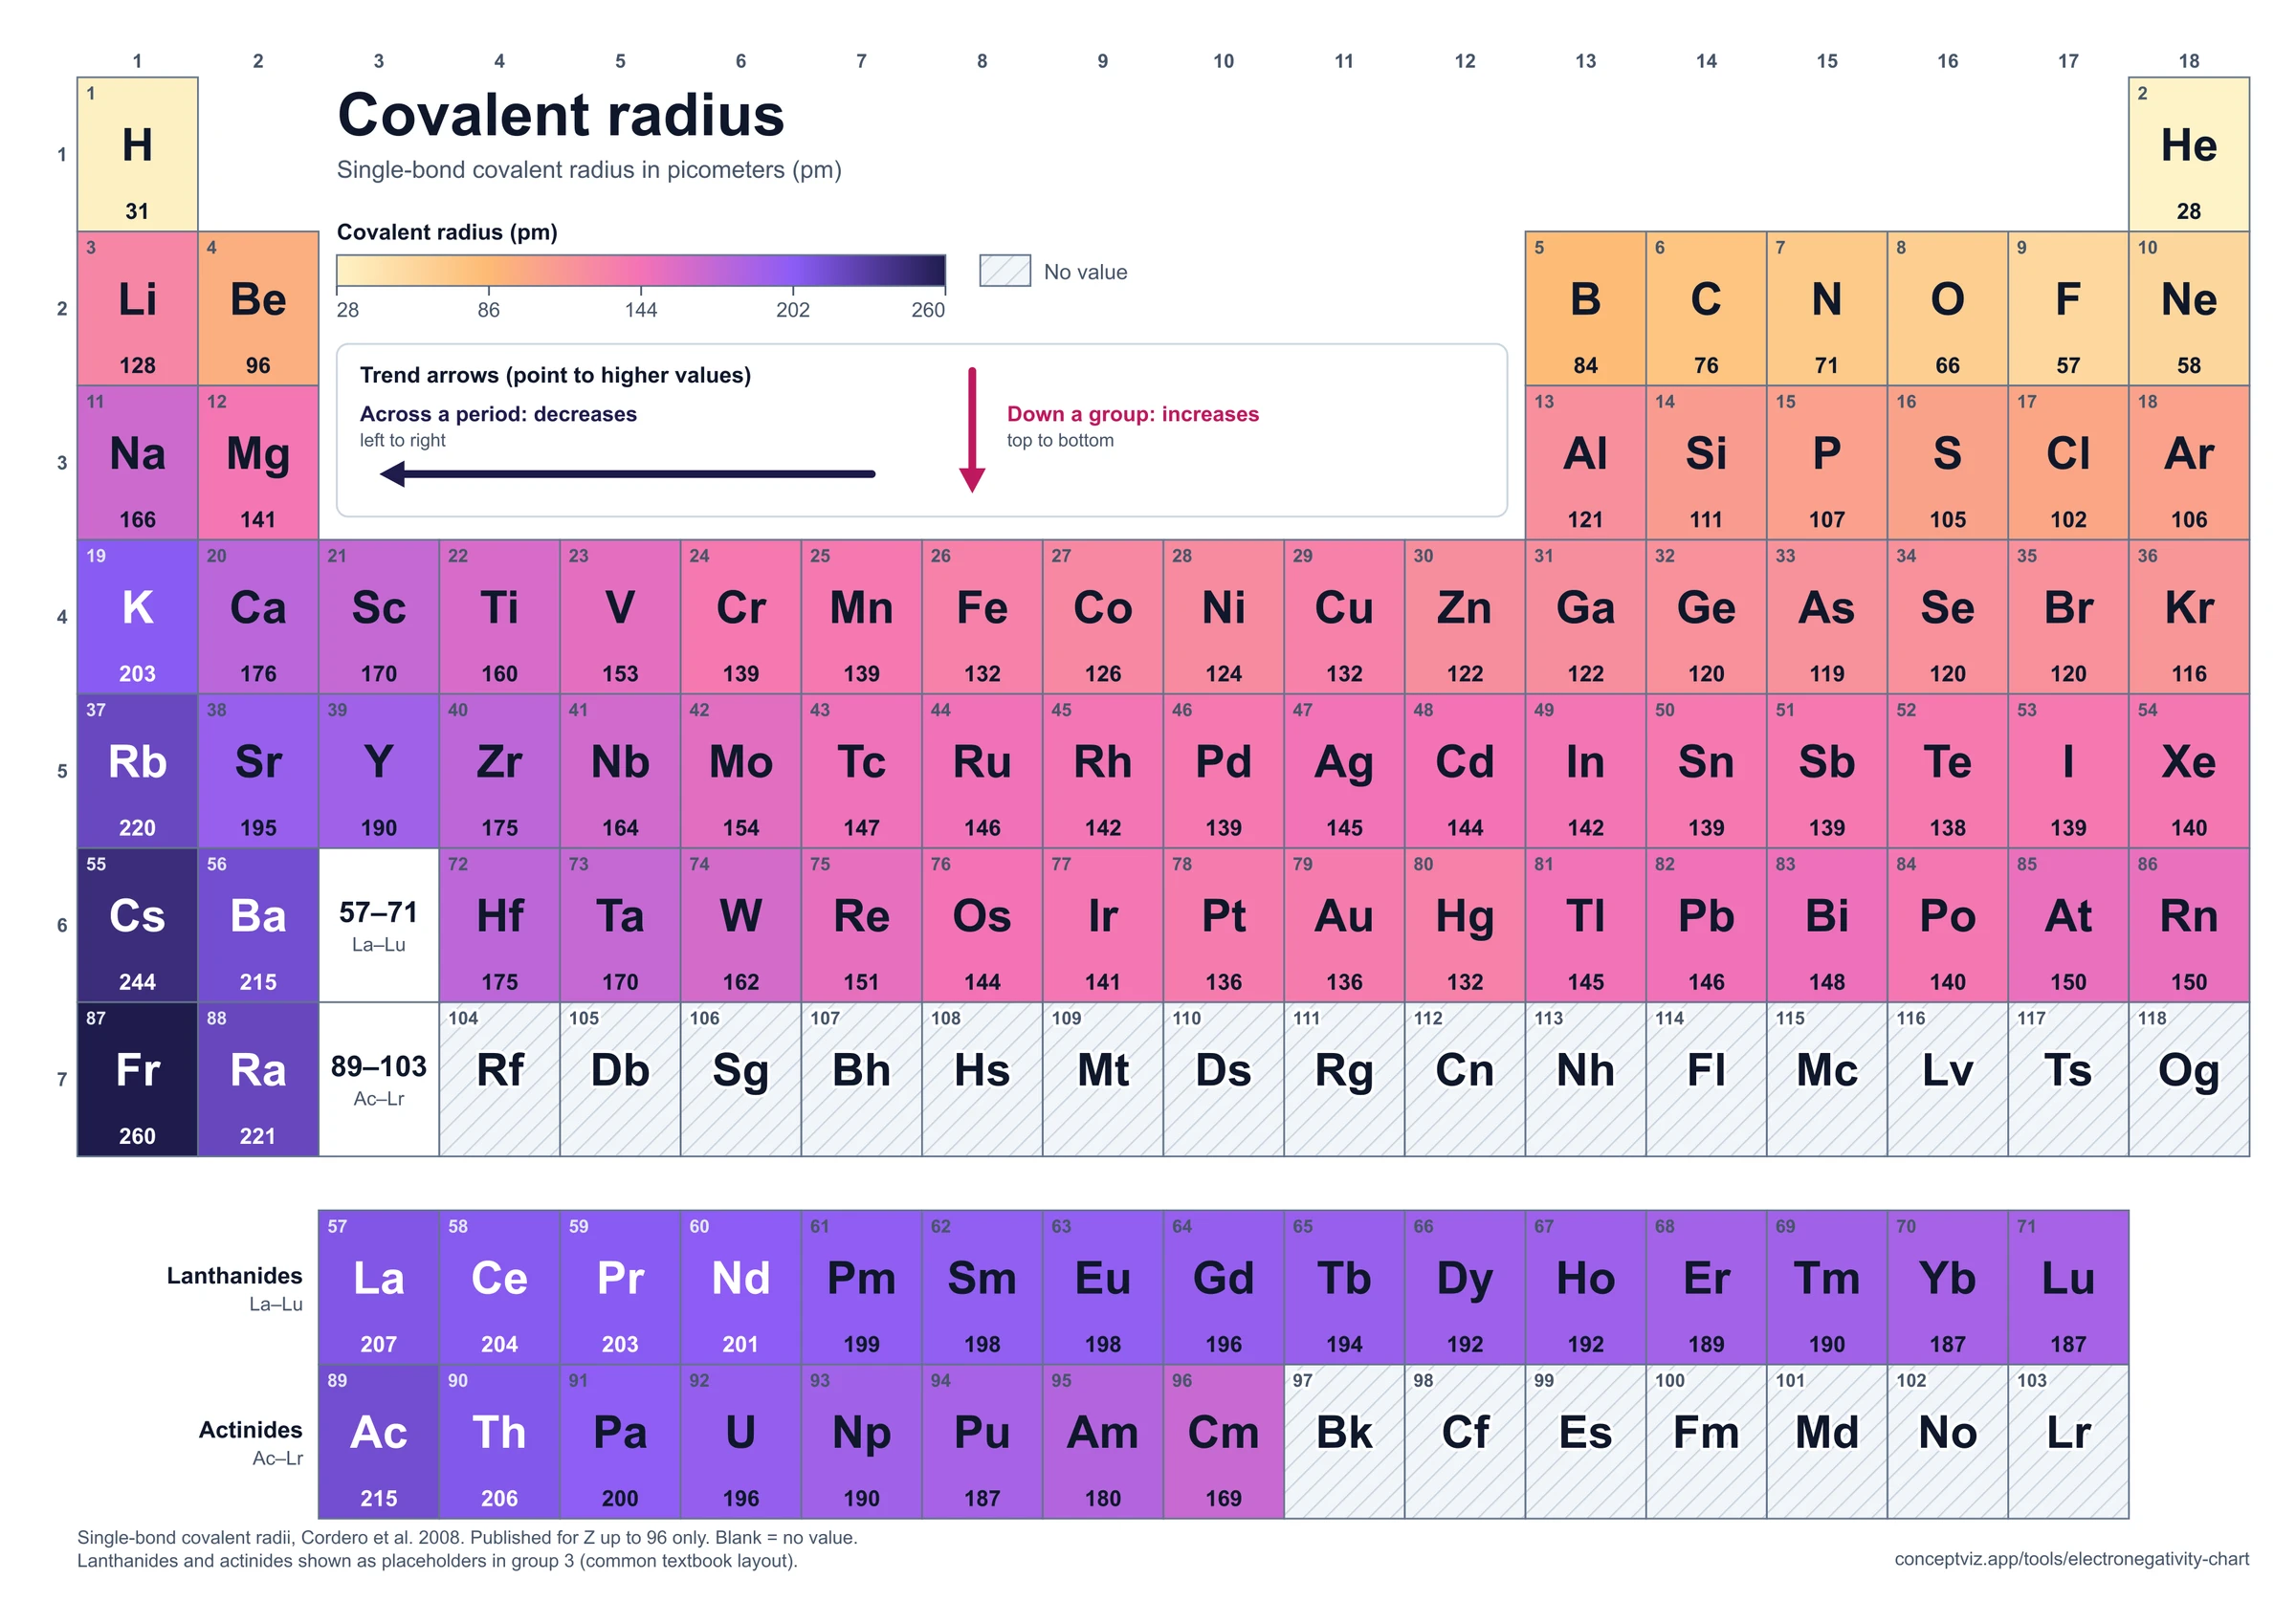Click the group 18 column header
The width and height of the screenshot is (2296, 1623).
(2188, 61)
